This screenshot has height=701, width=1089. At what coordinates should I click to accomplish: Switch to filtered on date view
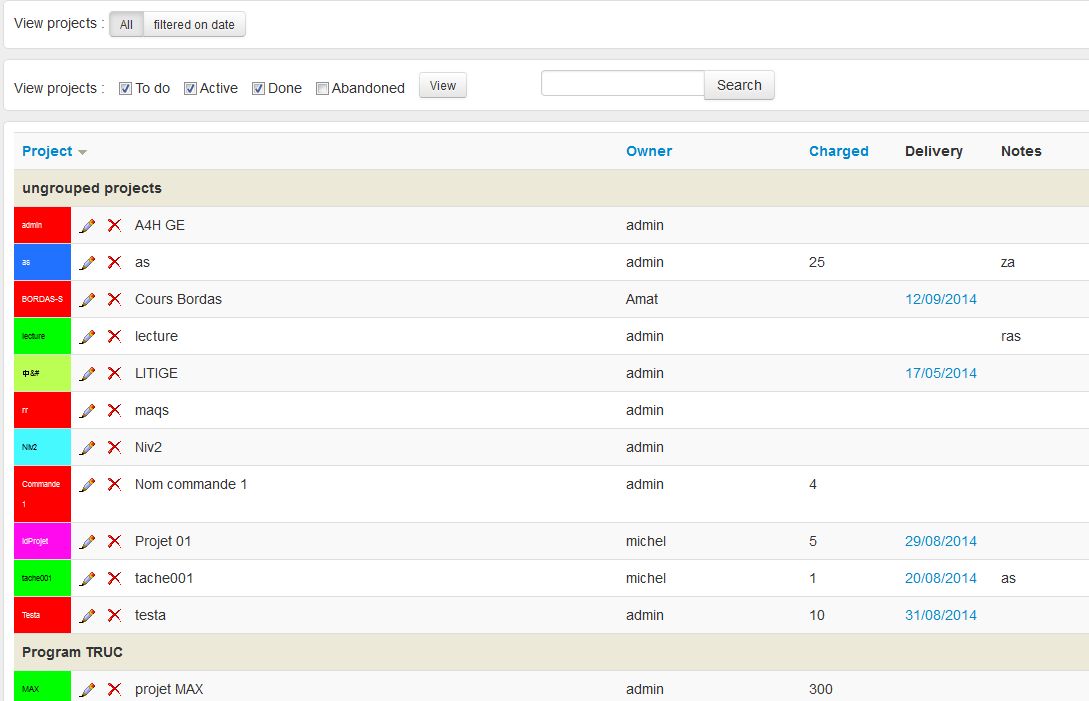tap(194, 25)
